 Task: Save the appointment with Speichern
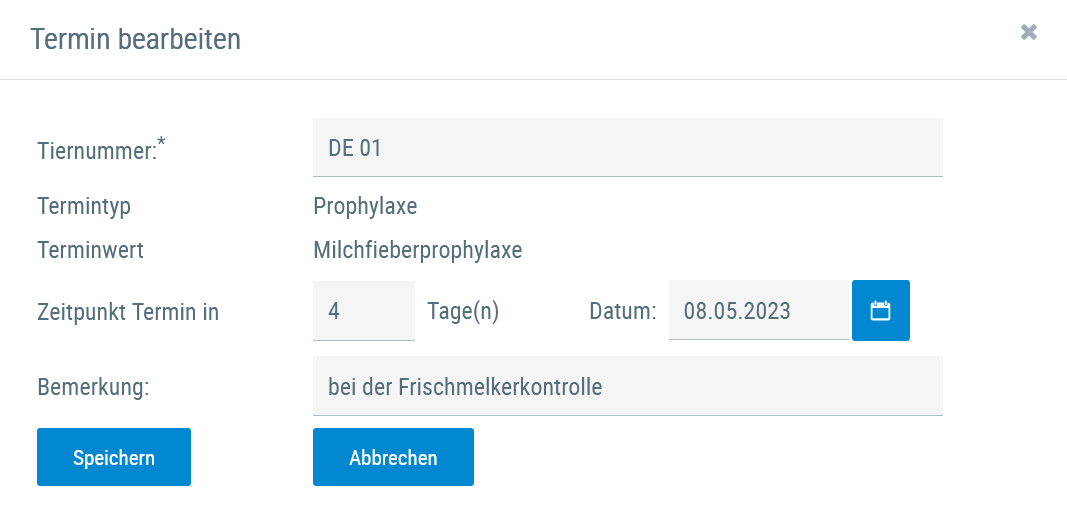click(114, 458)
